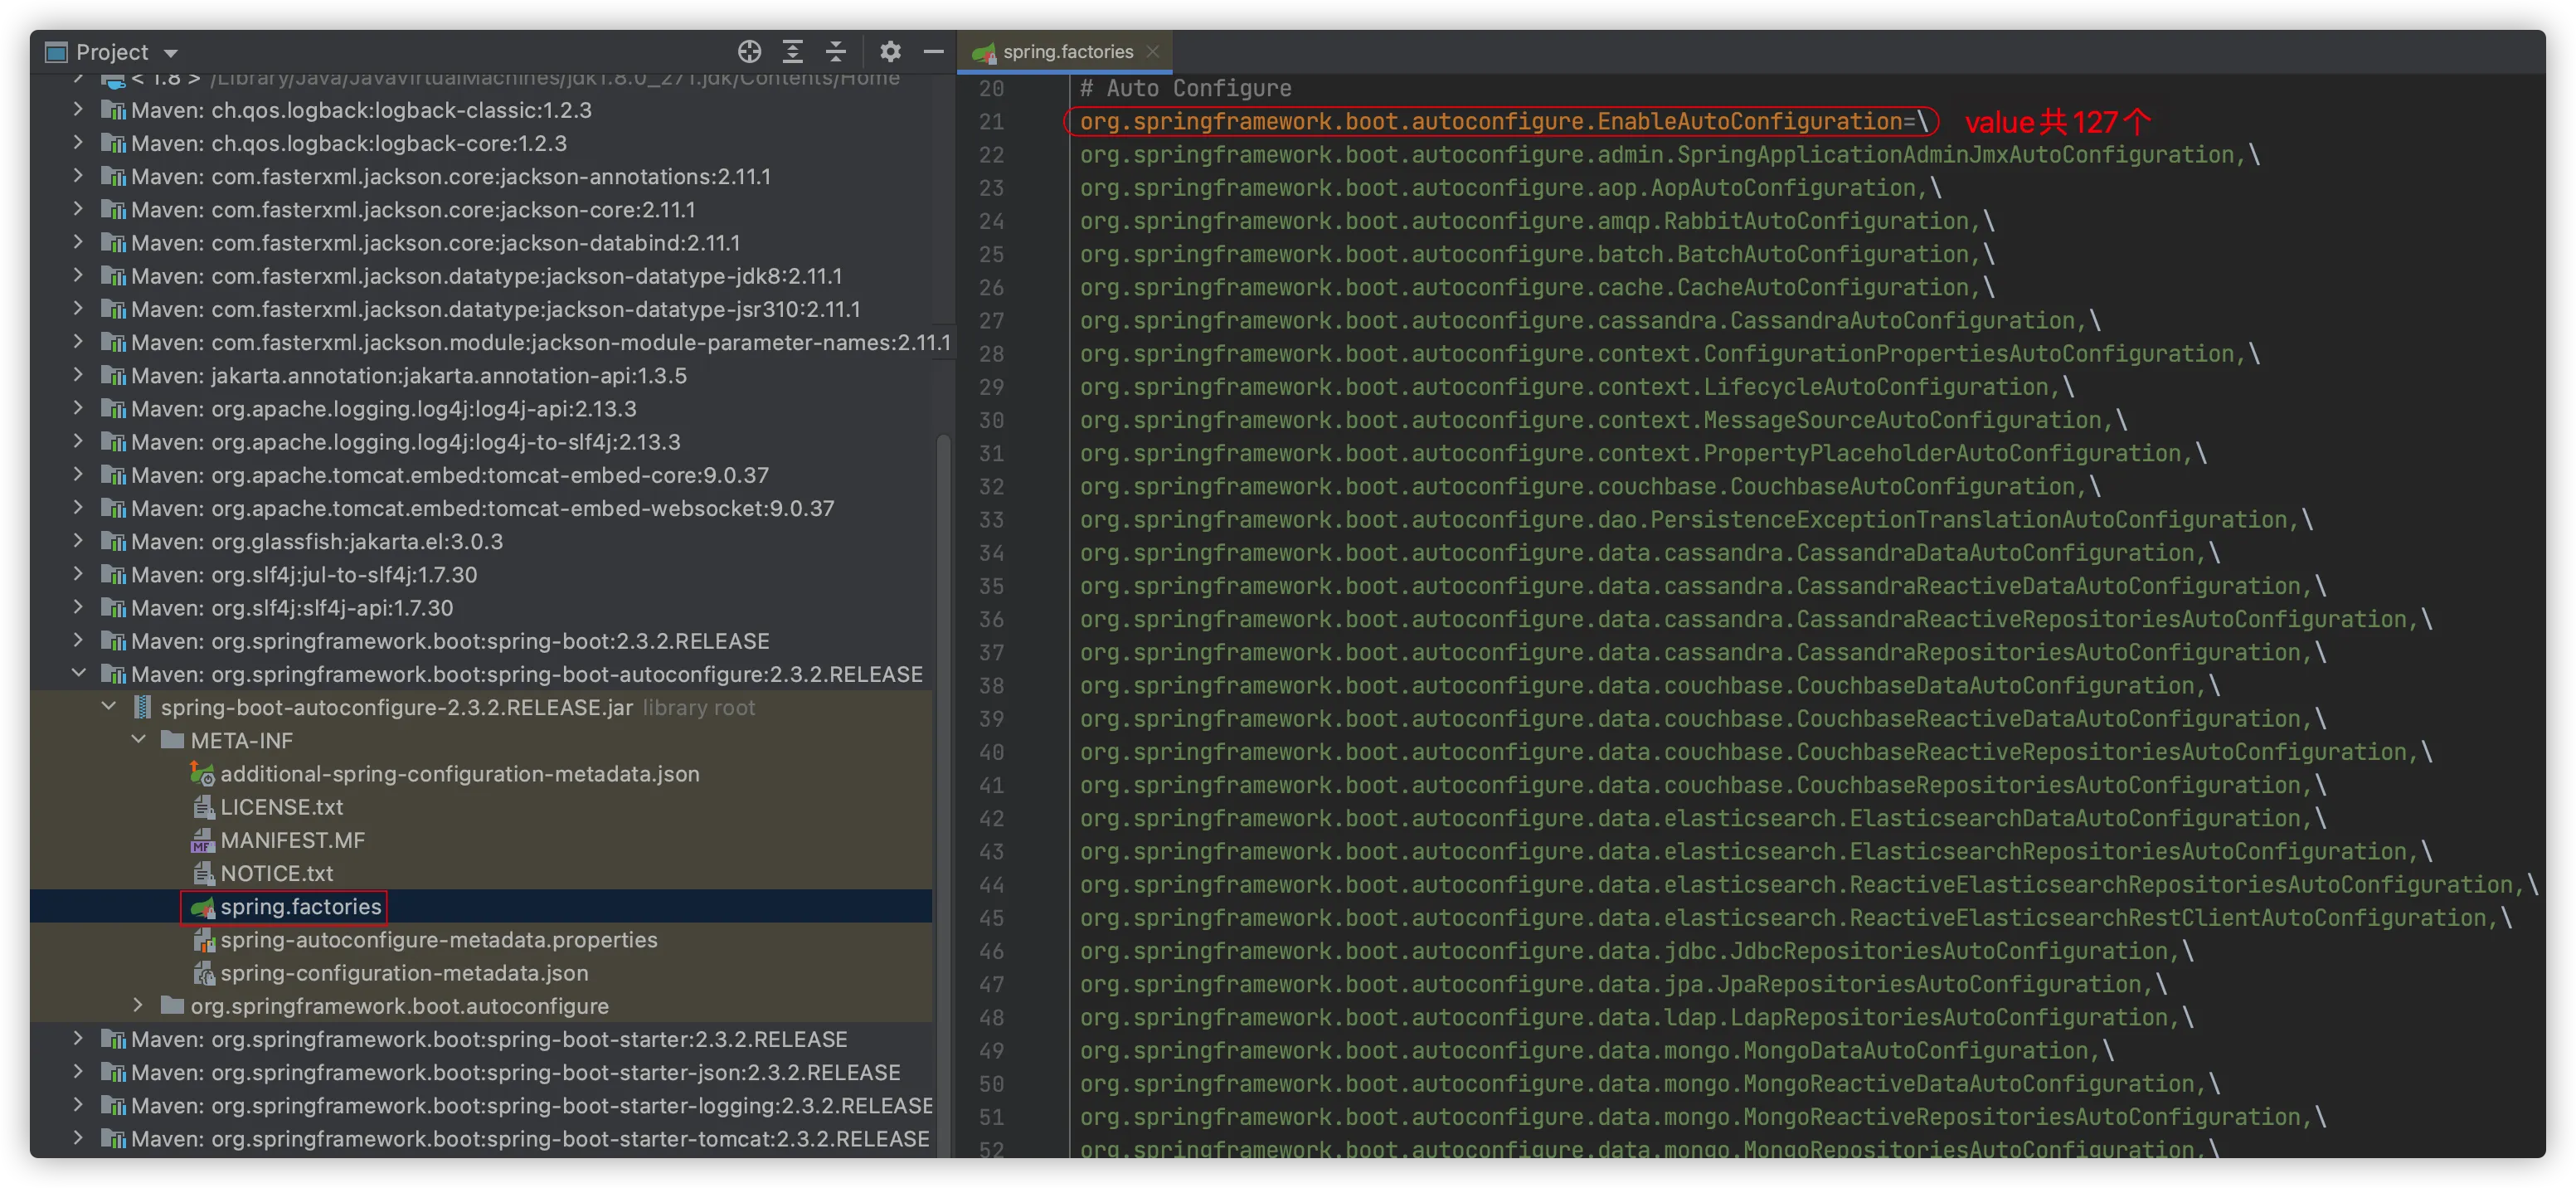The height and width of the screenshot is (1188, 2576).
Task: Select LICENSE.txt file
Action: pyautogui.click(x=281, y=807)
